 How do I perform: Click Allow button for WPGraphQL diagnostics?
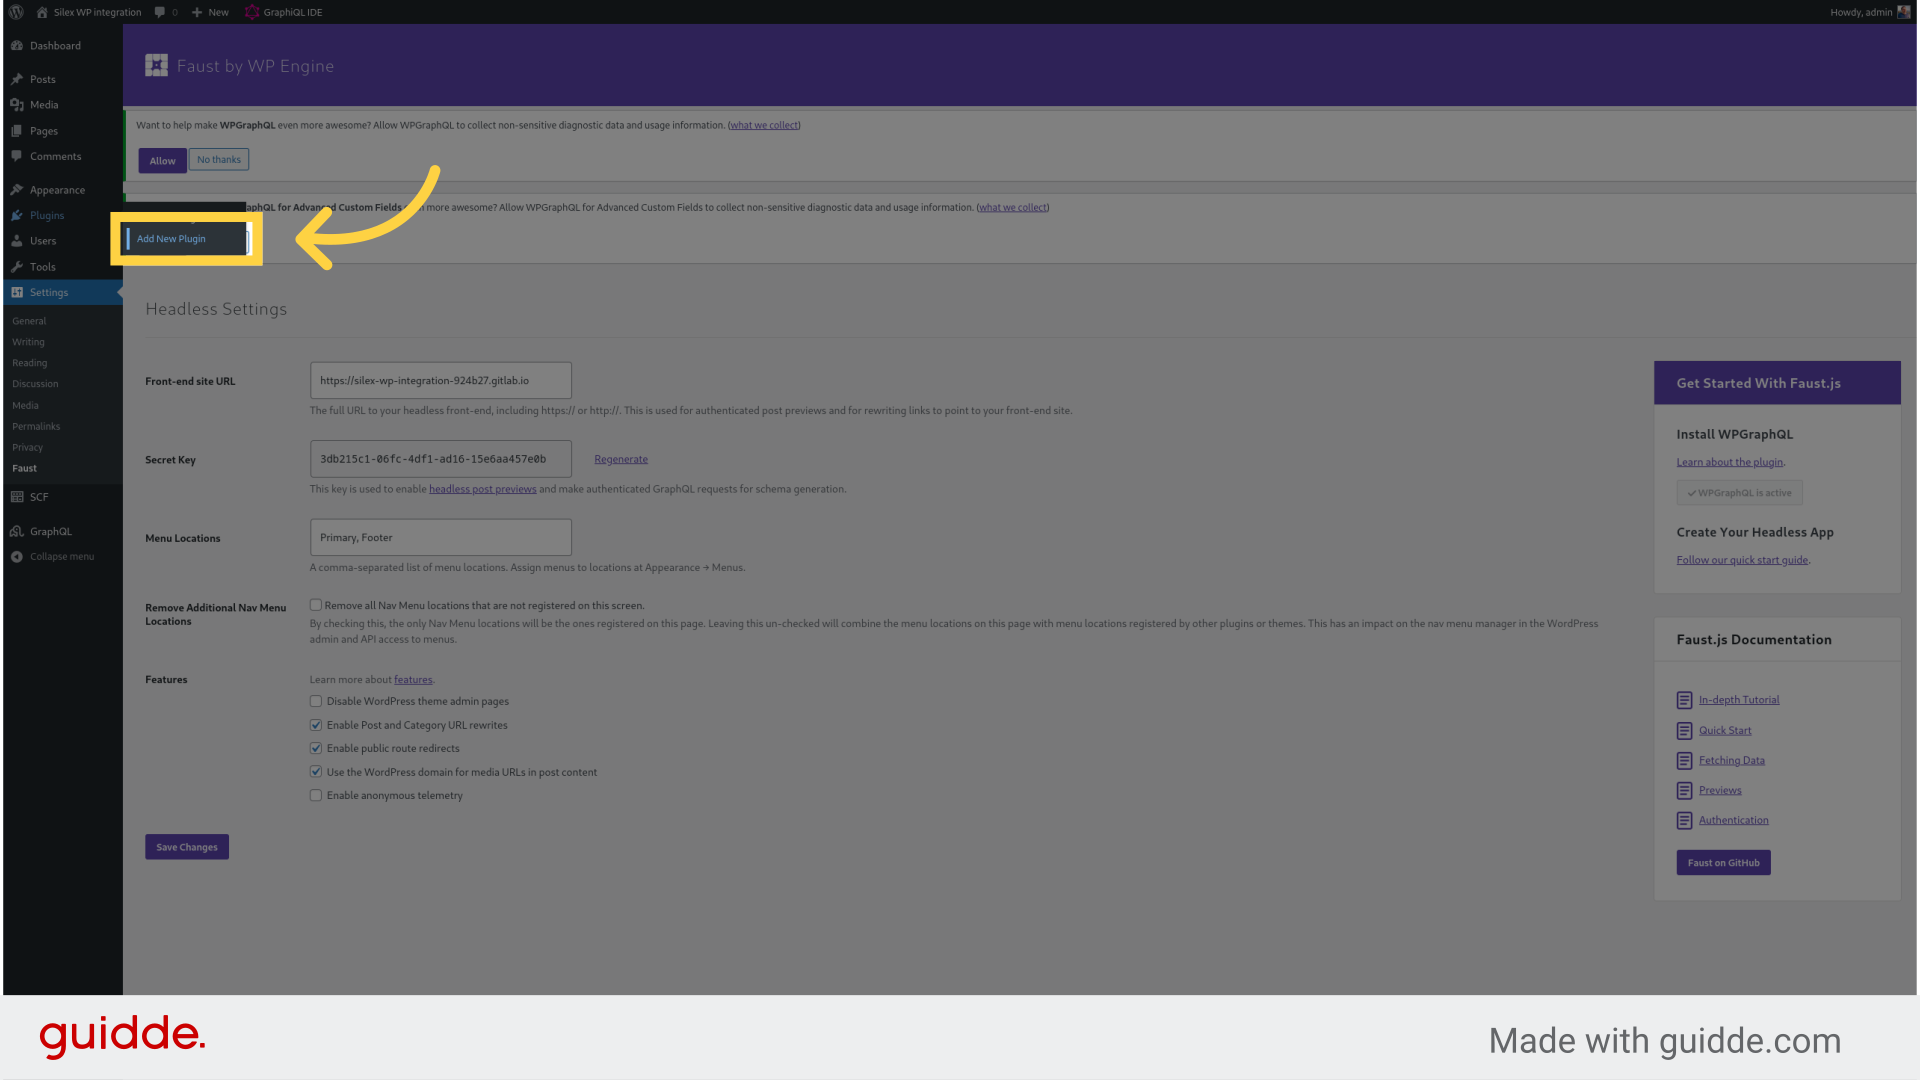point(162,160)
